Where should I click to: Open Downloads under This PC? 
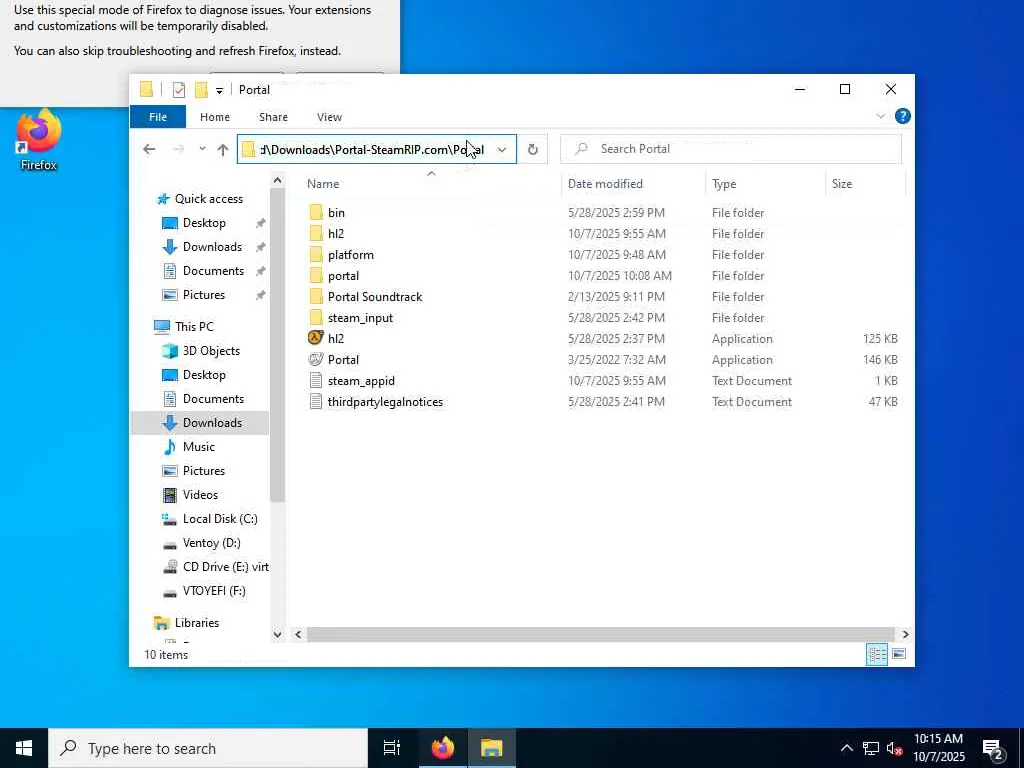[x=212, y=423]
